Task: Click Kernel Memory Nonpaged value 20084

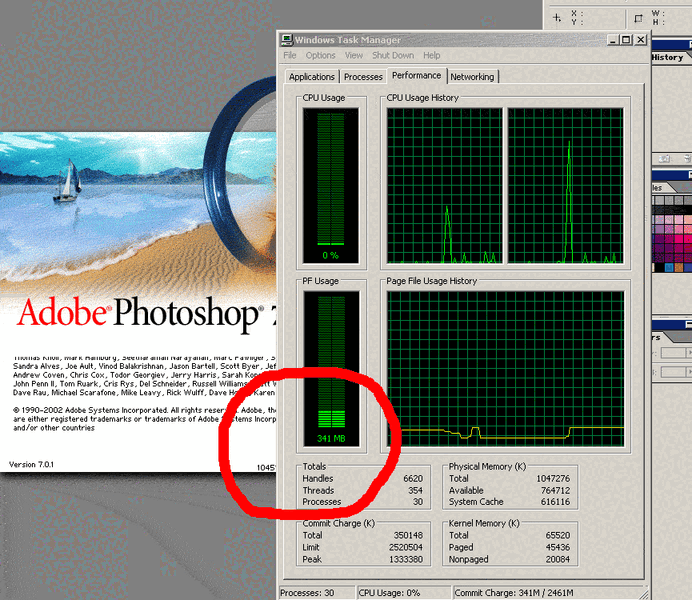Action: coord(558,559)
